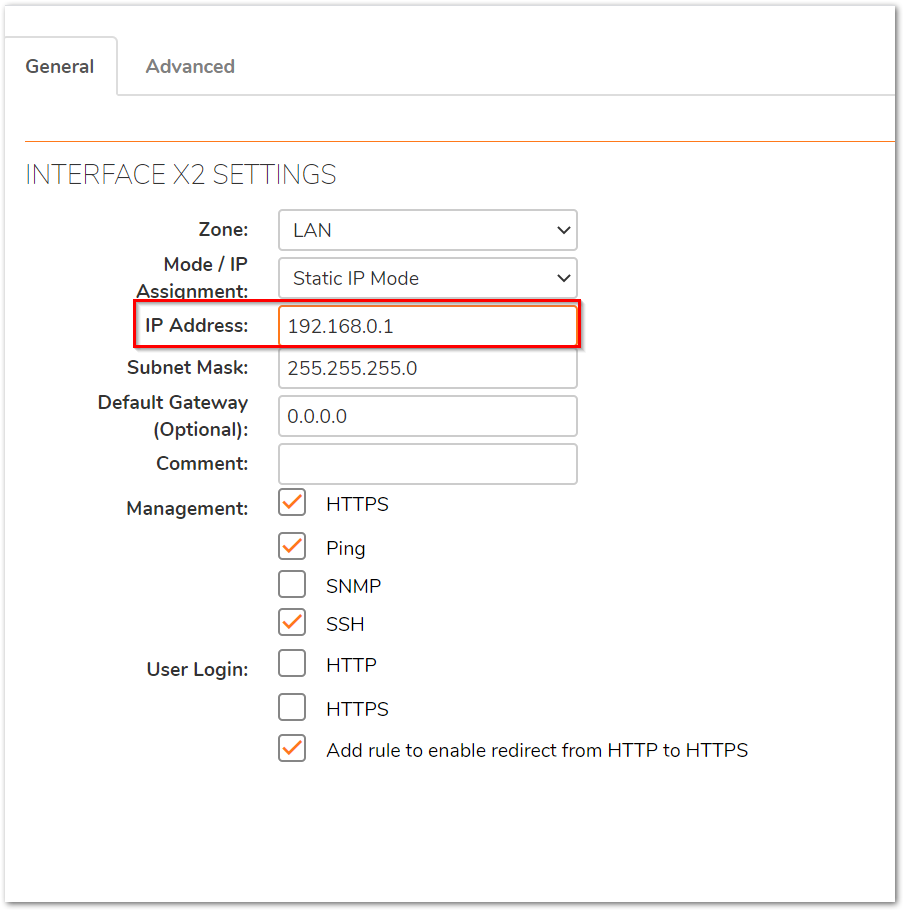Expand the Static IP Mode dropdown

428,278
